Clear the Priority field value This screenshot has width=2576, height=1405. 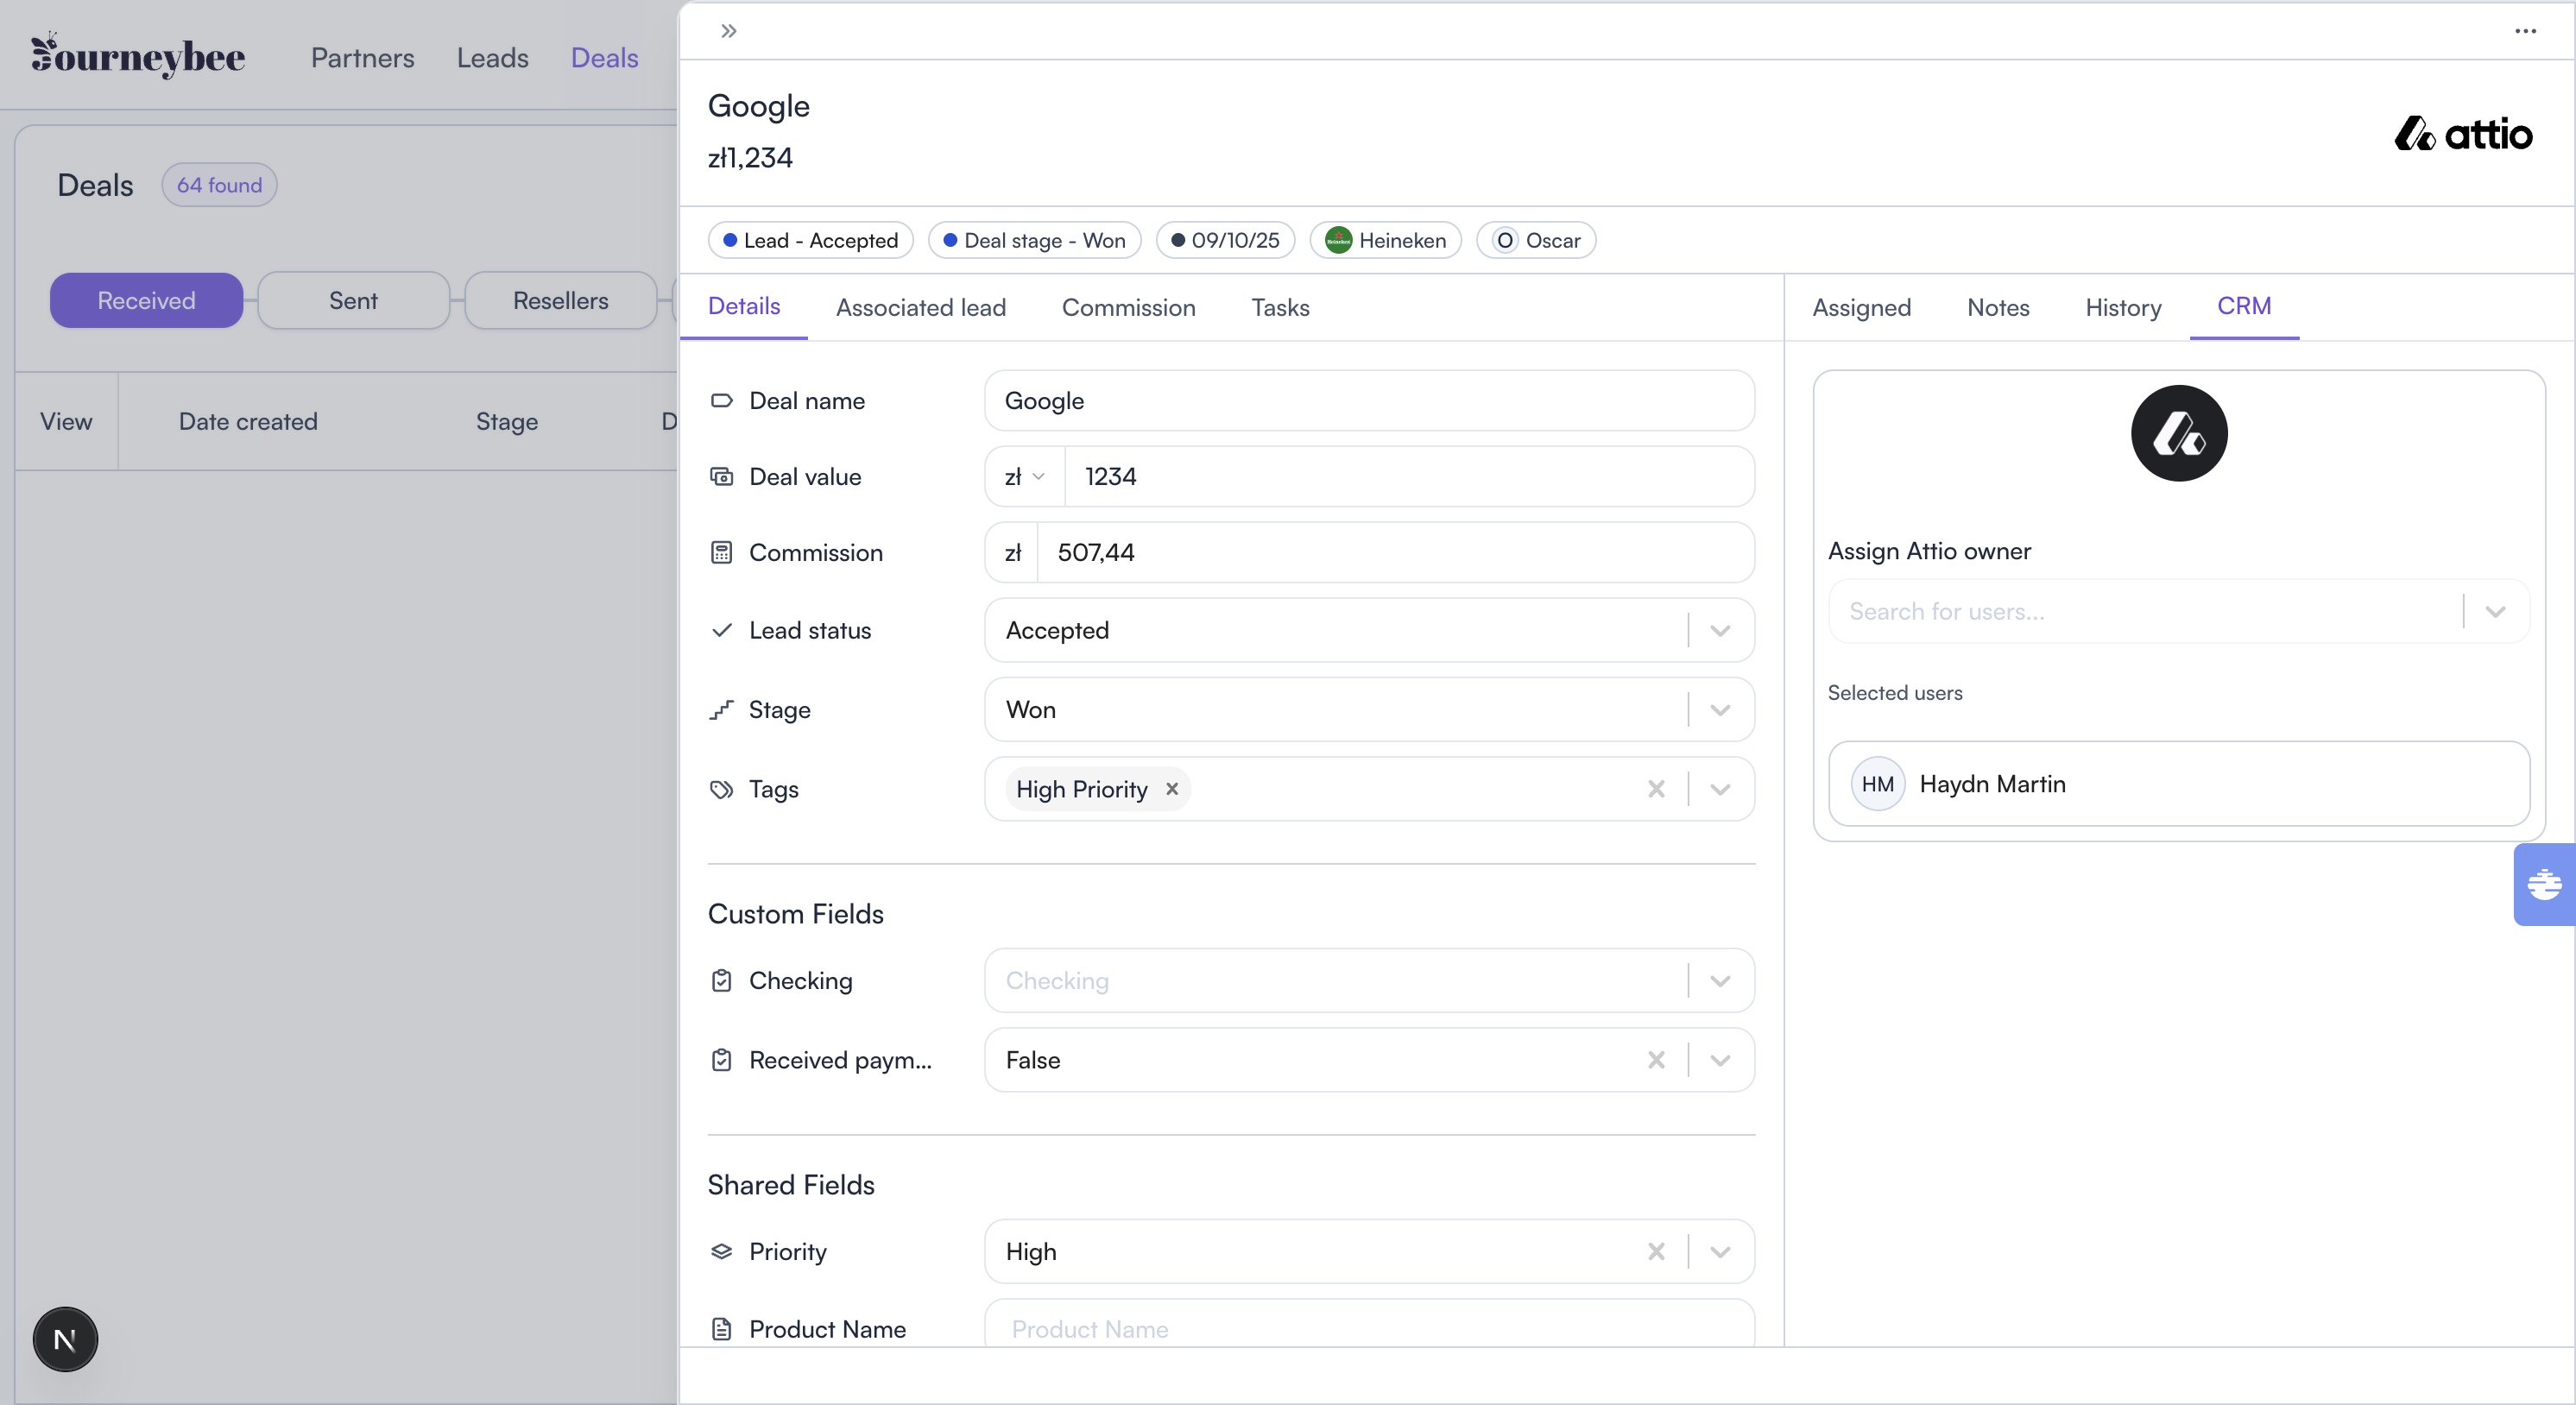1656,1252
